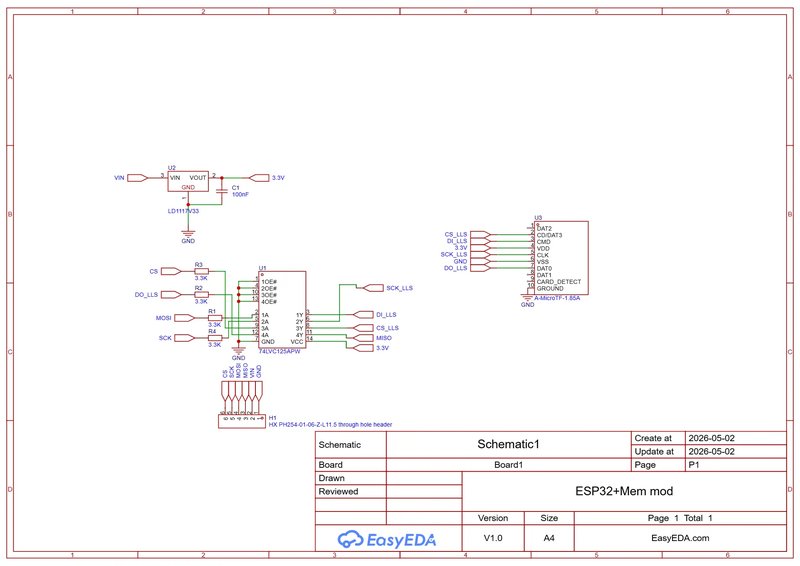This screenshot has width=800, height=566.
Task: Click the Create at date 2026-05-02
Action: coord(711,438)
